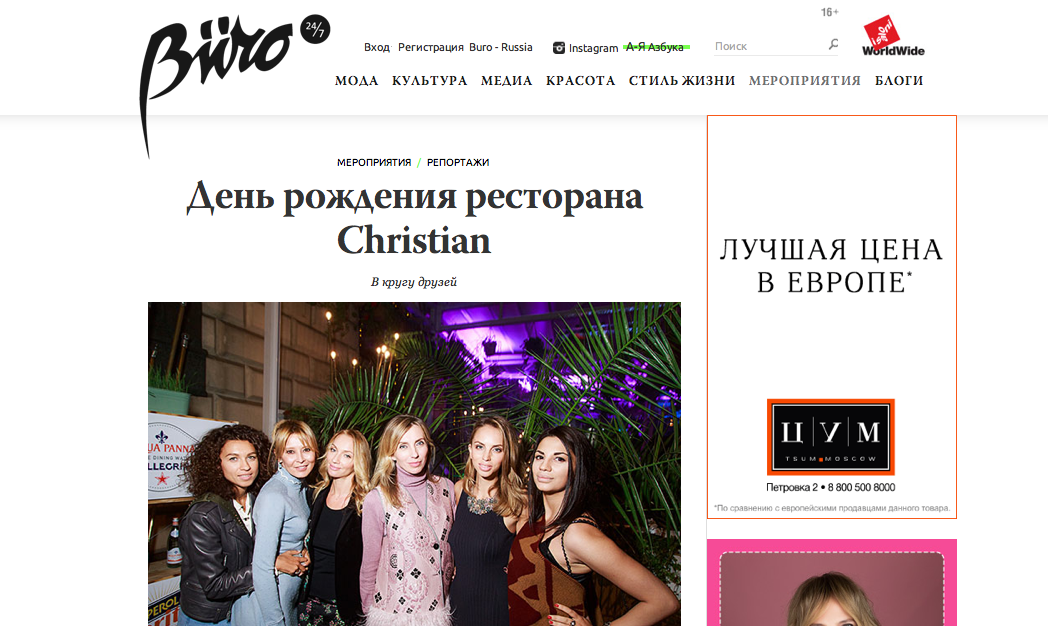Viewport: 1048px width, 626px height.
Task: Click the РЕПОРТАЖИ breadcrumb link
Action: tap(458, 162)
